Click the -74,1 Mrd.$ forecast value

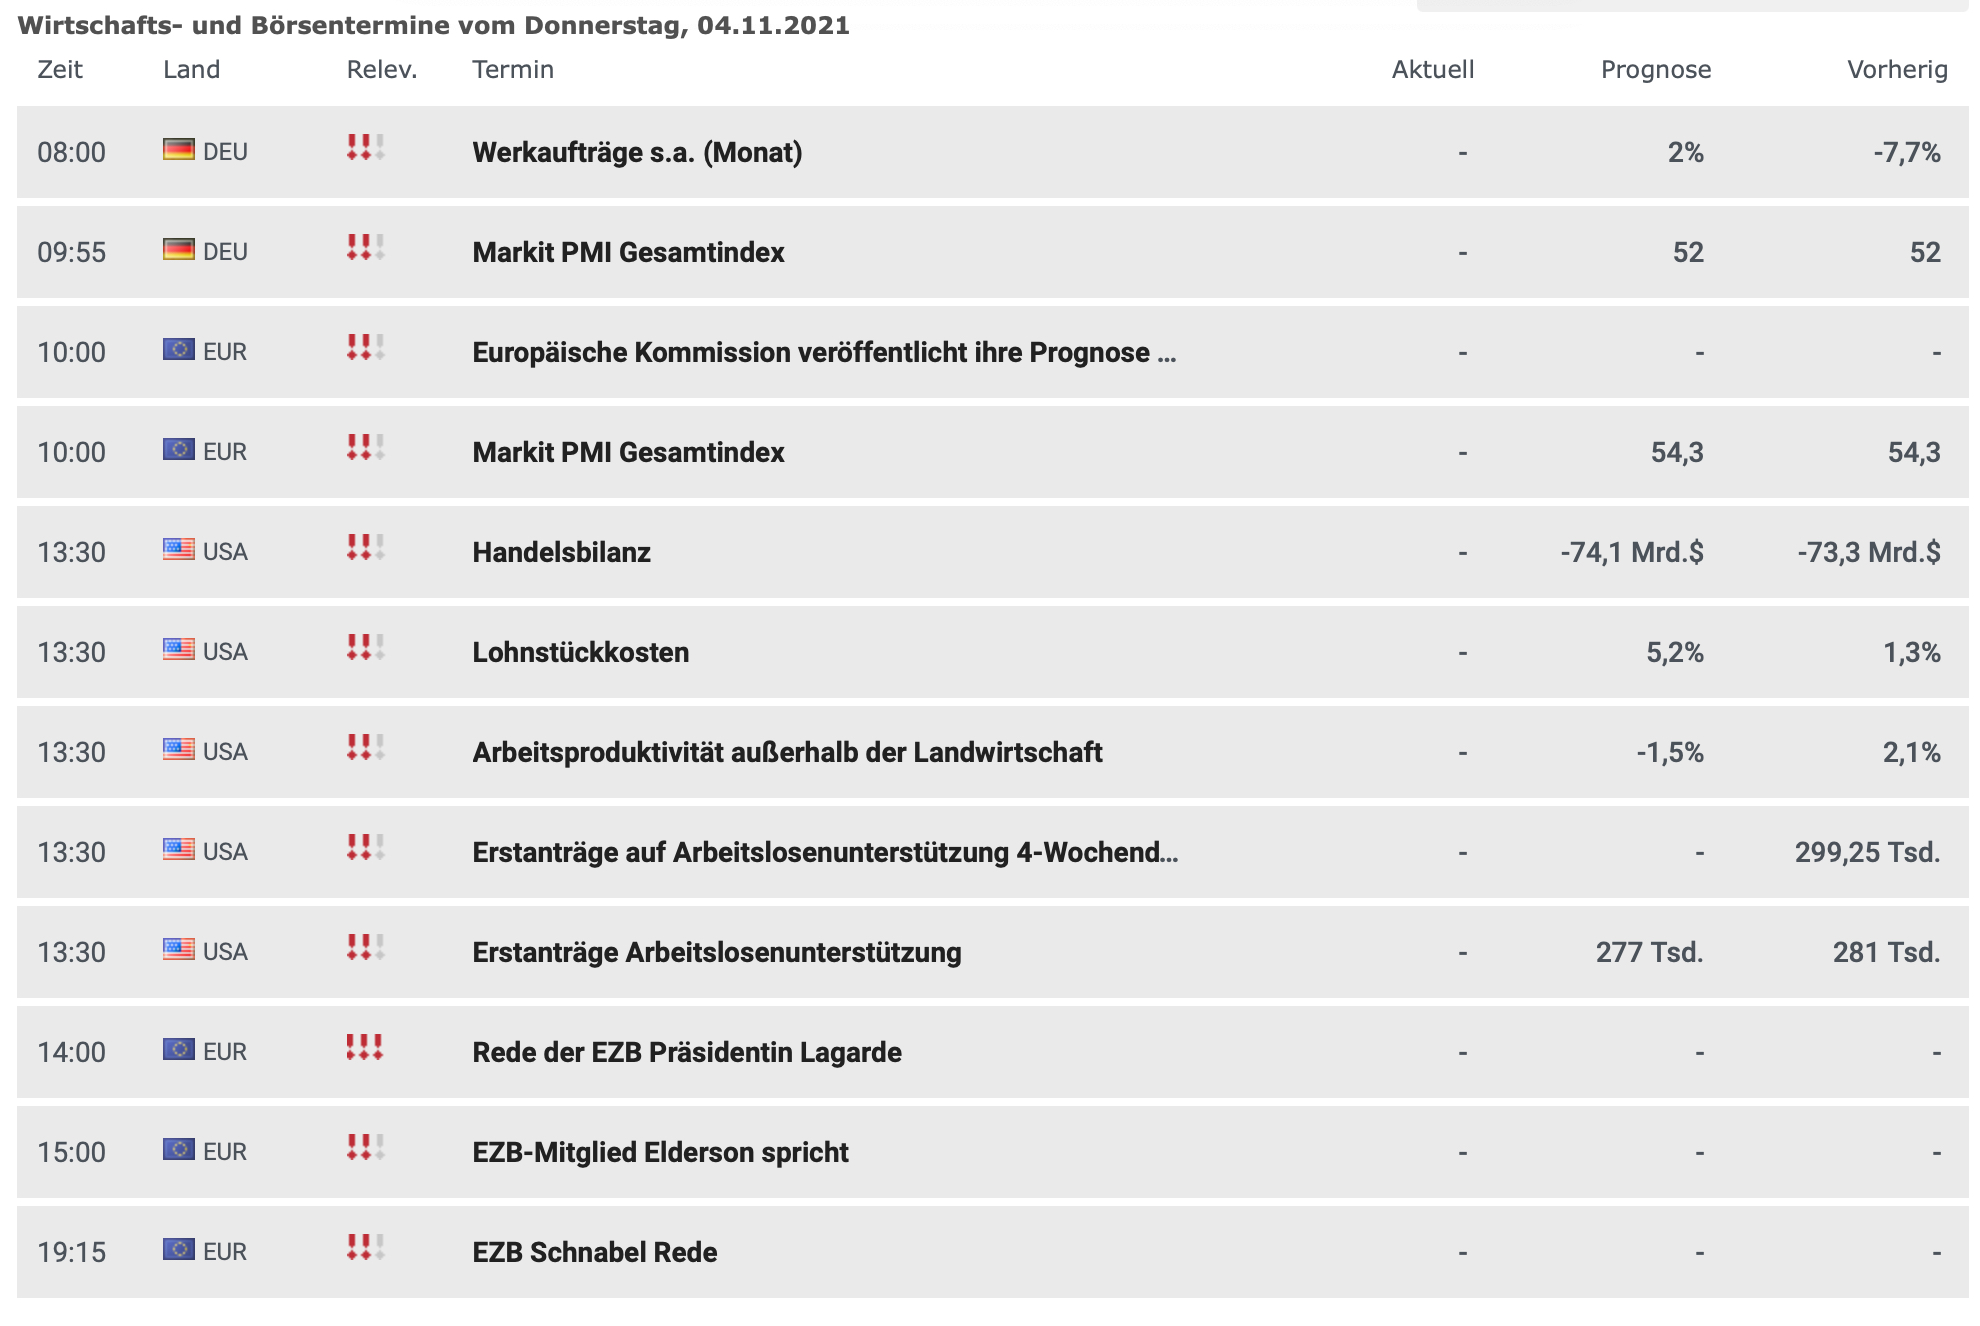(x=1632, y=552)
